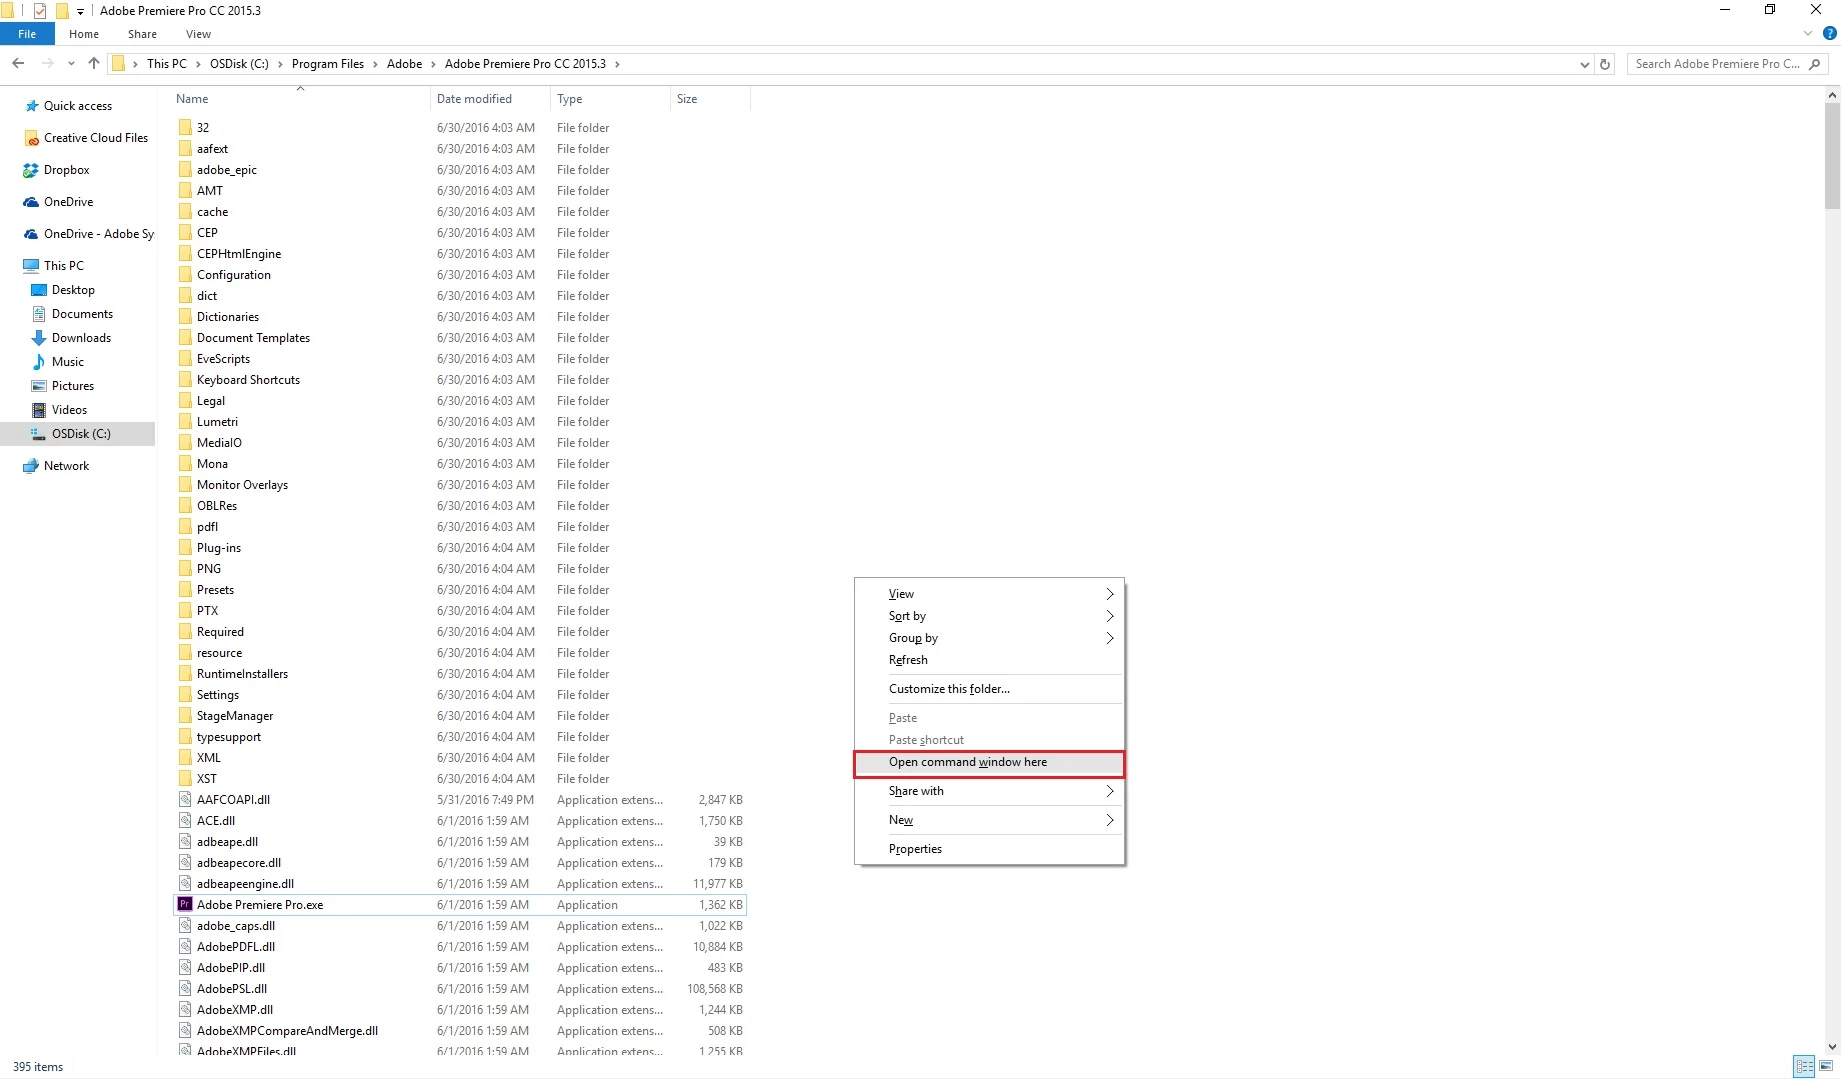This screenshot has width=1841, height=1079.
Task: Open the View ribbon tab
Action: tap(198, 34)
